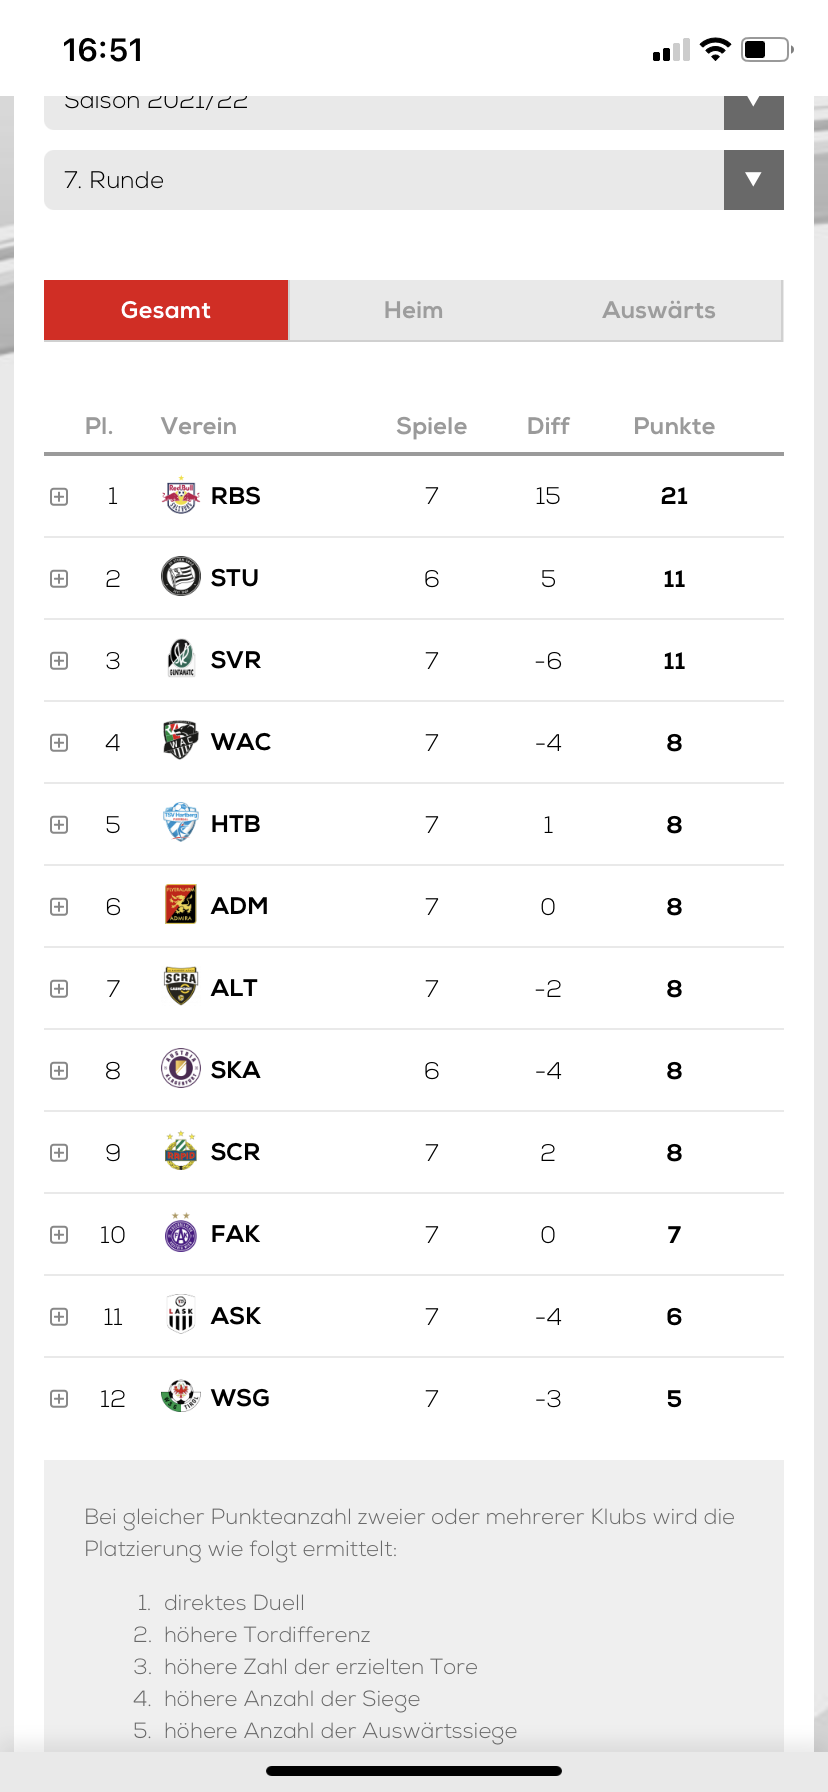Click the Punkte column header
Viewport: 828px width, 1792px height.
point(674,426)
